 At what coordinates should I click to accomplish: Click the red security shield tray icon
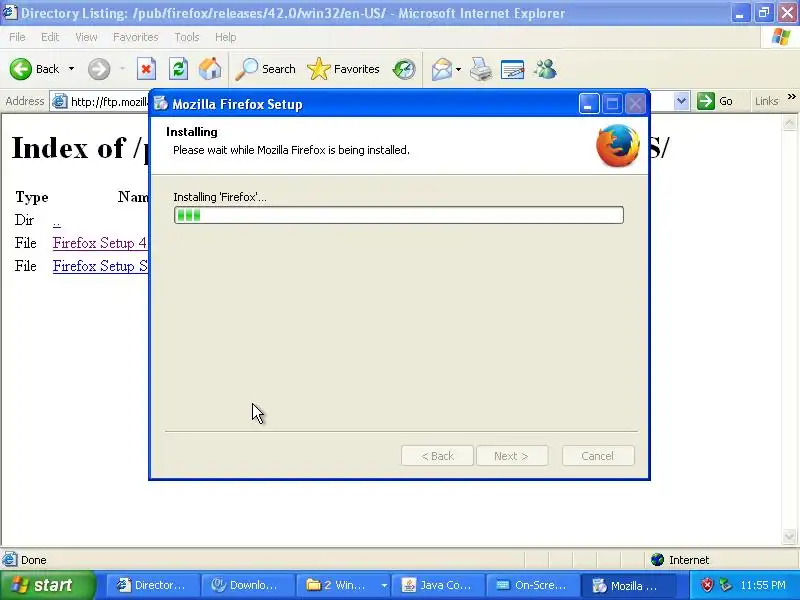pos(707,585)
